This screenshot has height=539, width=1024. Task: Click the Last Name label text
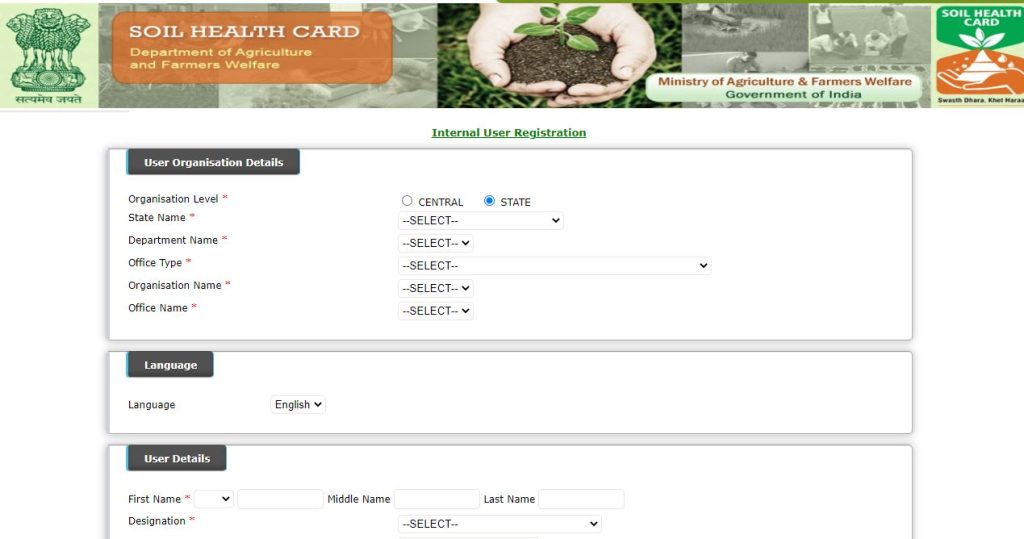(x=509, y=499)
